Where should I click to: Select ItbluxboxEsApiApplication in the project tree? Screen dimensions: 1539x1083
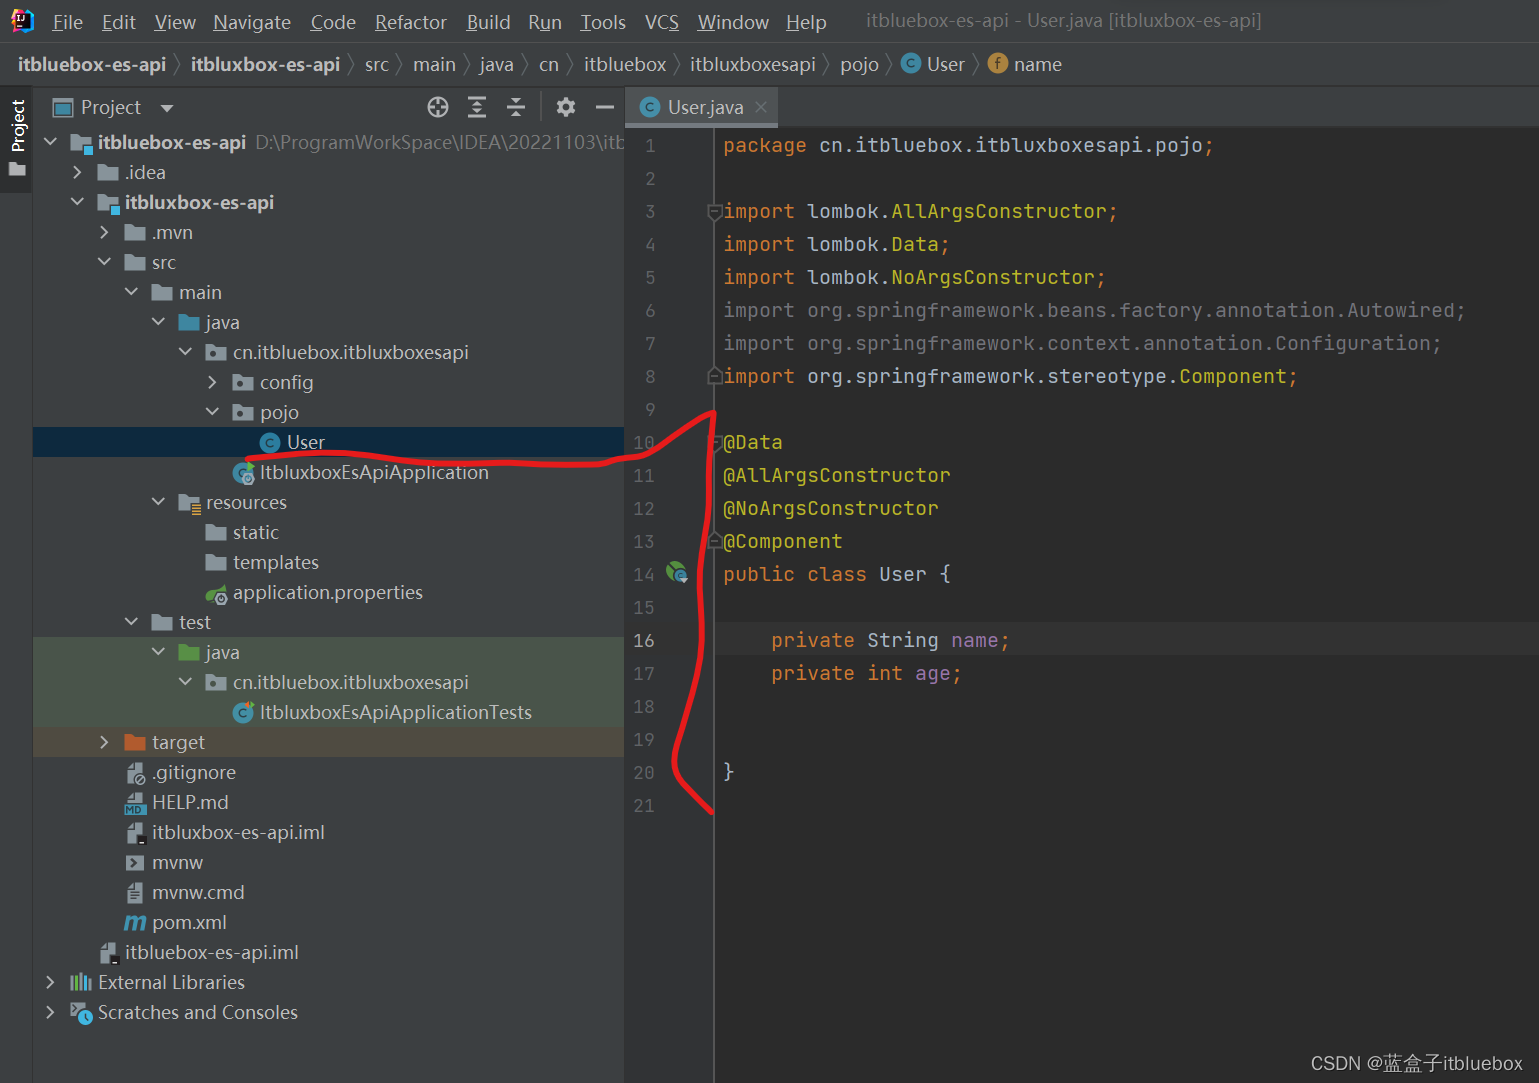[374, 472]
